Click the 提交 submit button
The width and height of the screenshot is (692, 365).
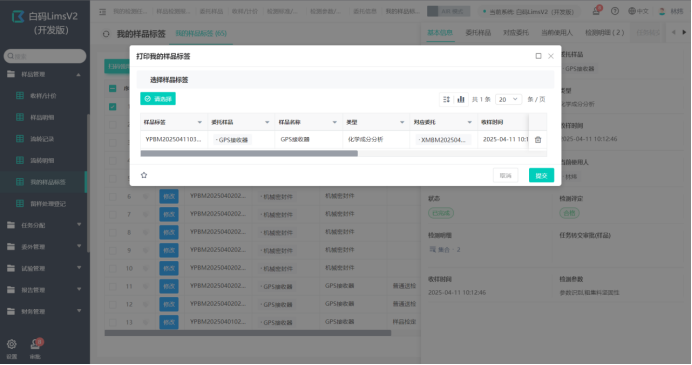[x=542, y=176]
